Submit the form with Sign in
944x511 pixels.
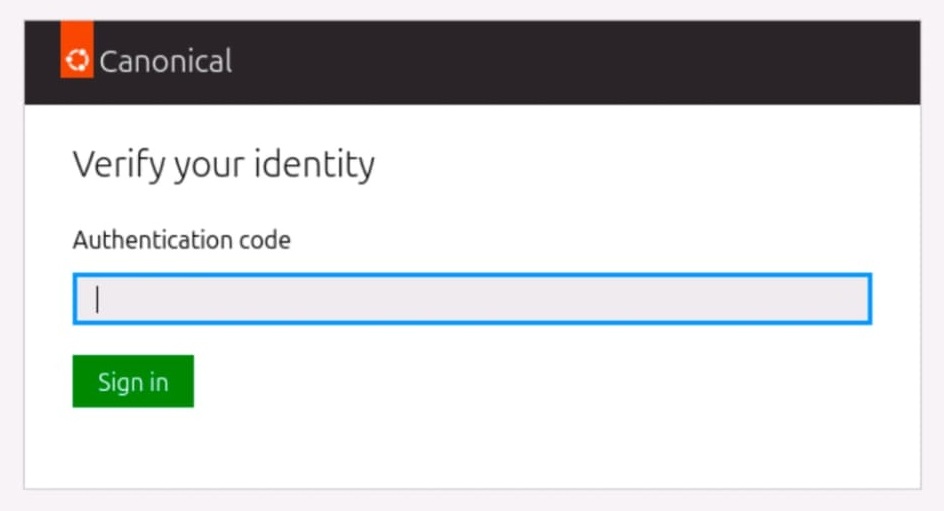[133, 381]
